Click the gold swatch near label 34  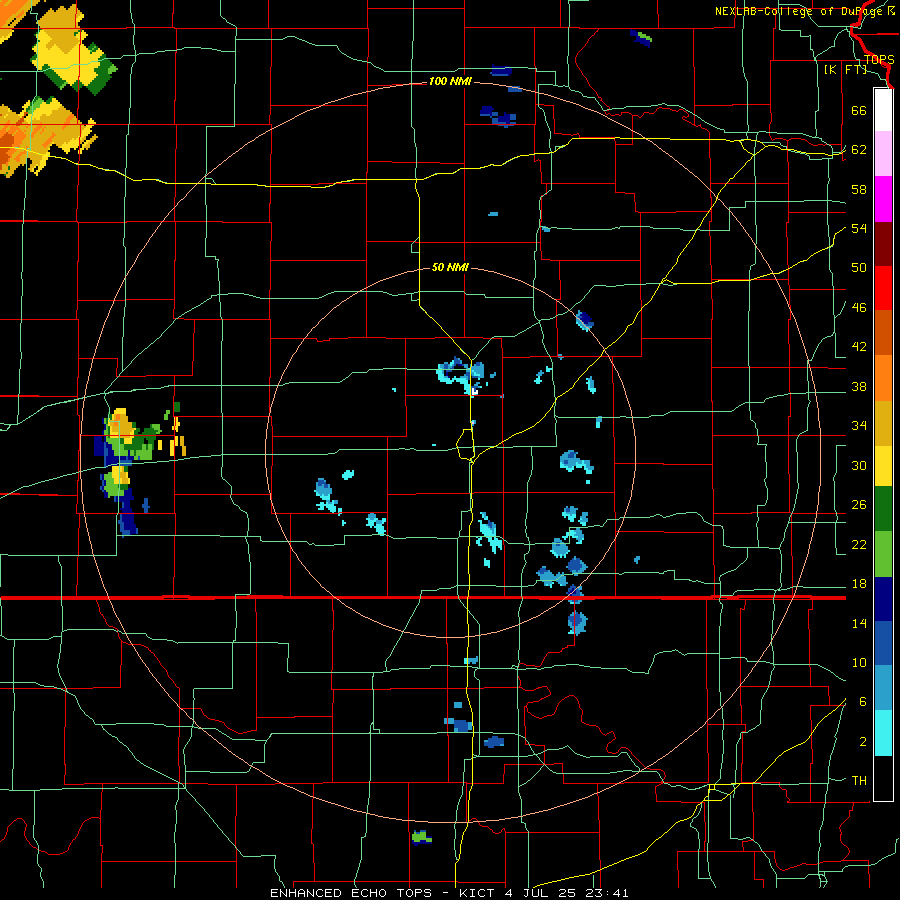point(883,423)
